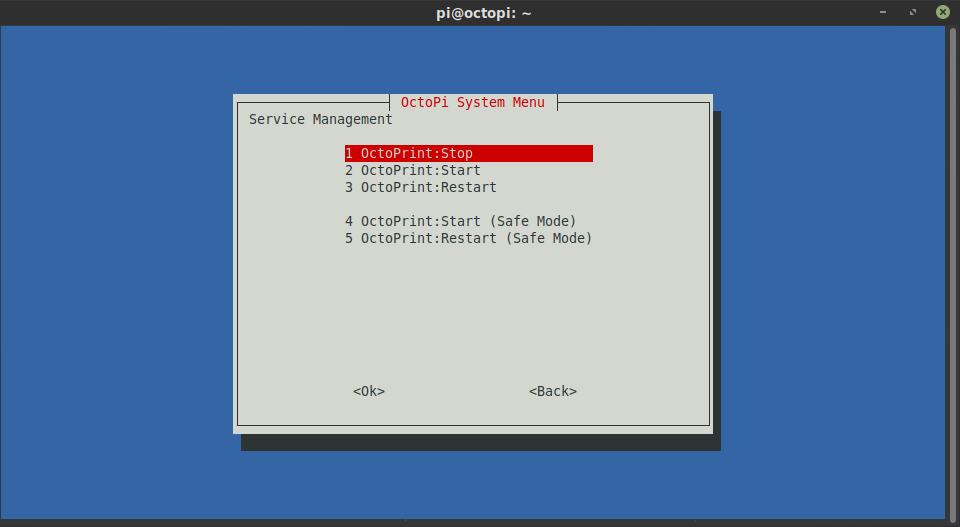Click the "OctoPi System Menu" dialog title
960x527 pixels.
coord(473,102)
